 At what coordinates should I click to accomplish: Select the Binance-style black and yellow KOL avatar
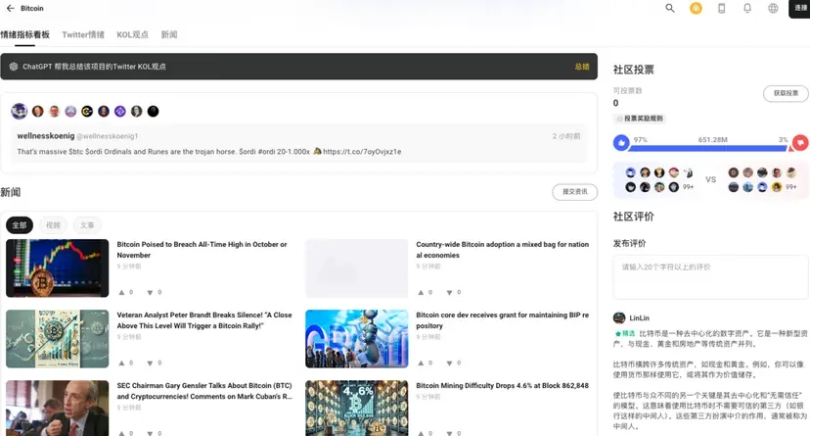(87, 111)
